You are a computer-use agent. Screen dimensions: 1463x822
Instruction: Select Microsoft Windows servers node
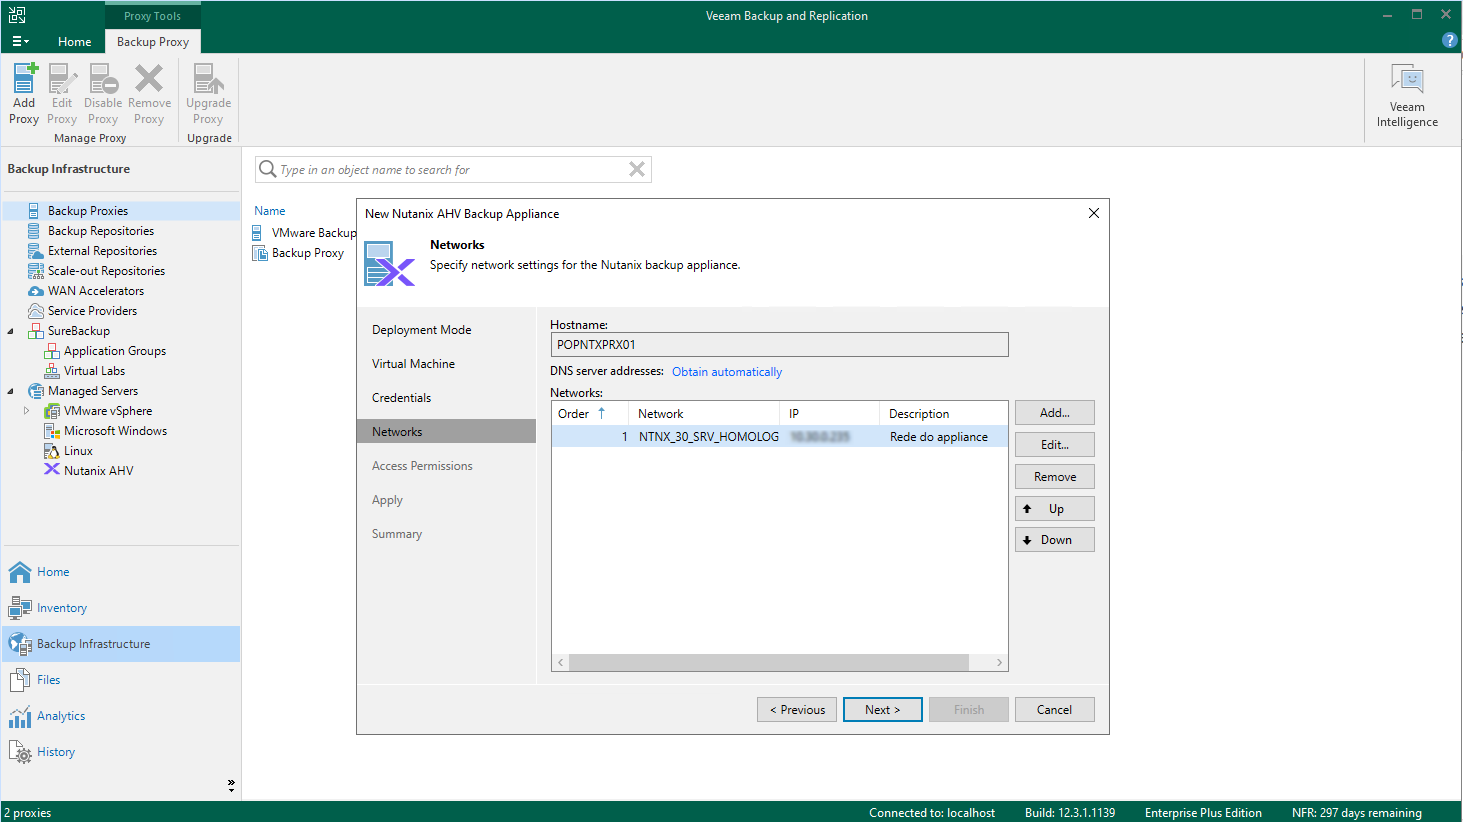click(x=115, y=431)
